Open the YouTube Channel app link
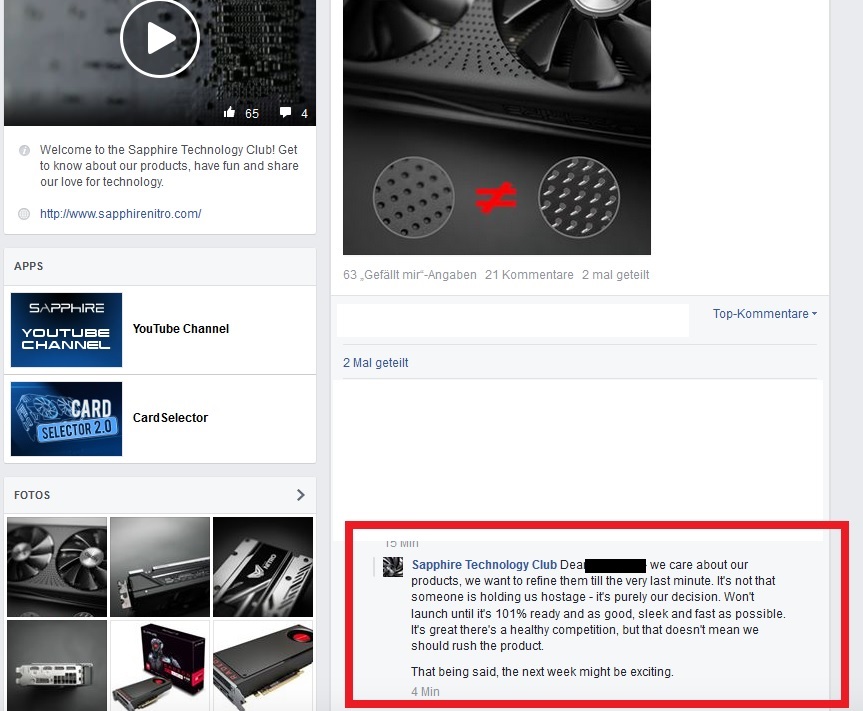Screen dimensions: 863x711 click(181, 329)
